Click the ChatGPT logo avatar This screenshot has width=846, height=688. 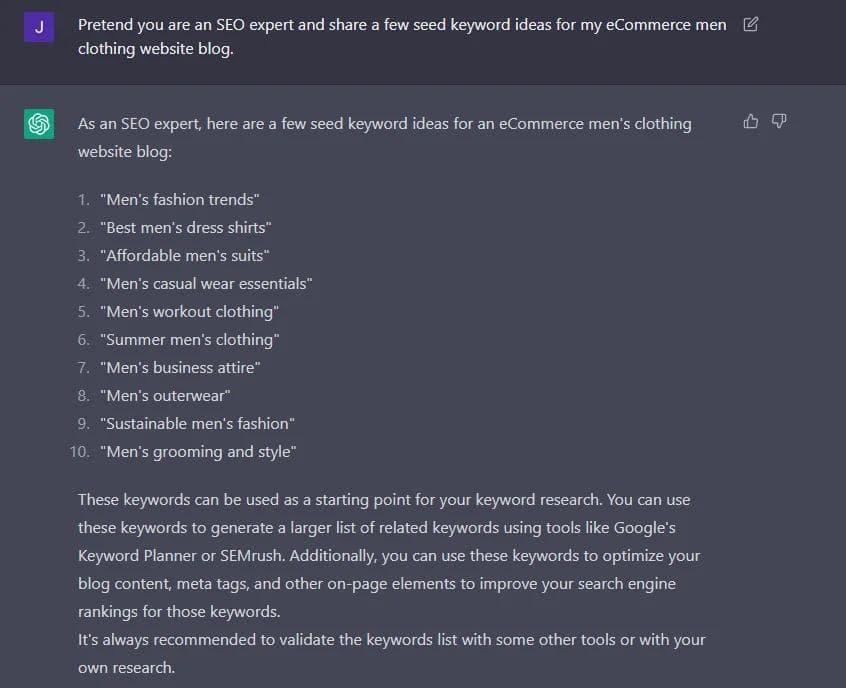pos(39,125)
